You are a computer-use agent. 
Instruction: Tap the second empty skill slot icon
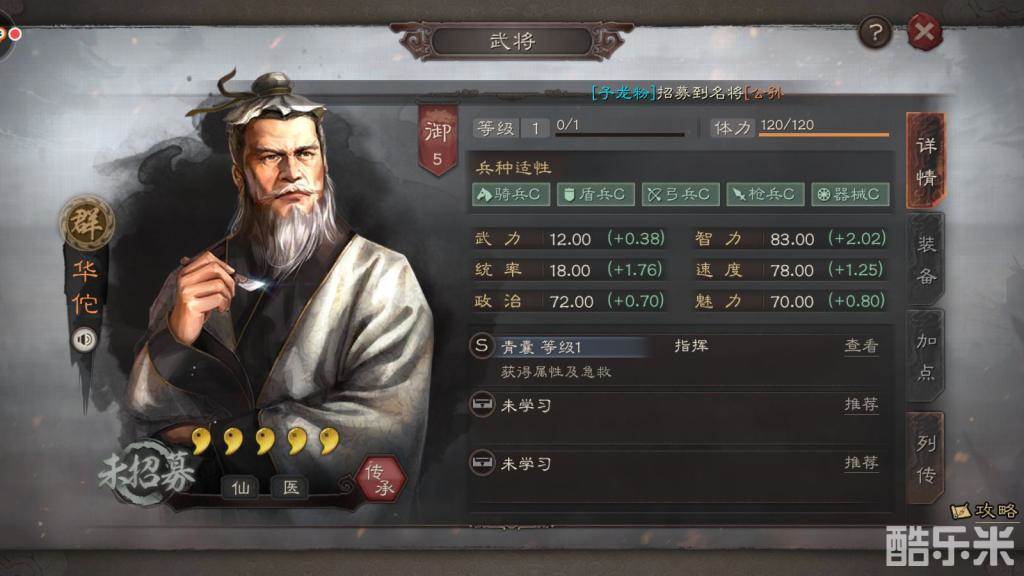coord(482,463)
